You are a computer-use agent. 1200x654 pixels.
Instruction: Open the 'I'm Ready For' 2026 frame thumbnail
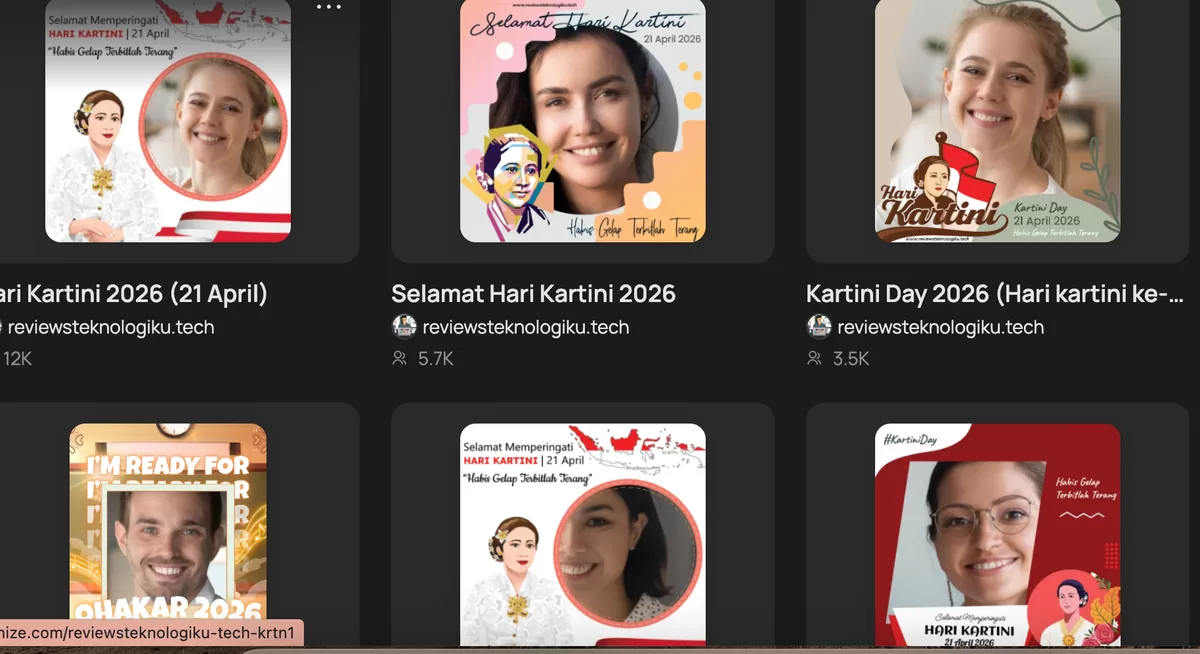168,535
